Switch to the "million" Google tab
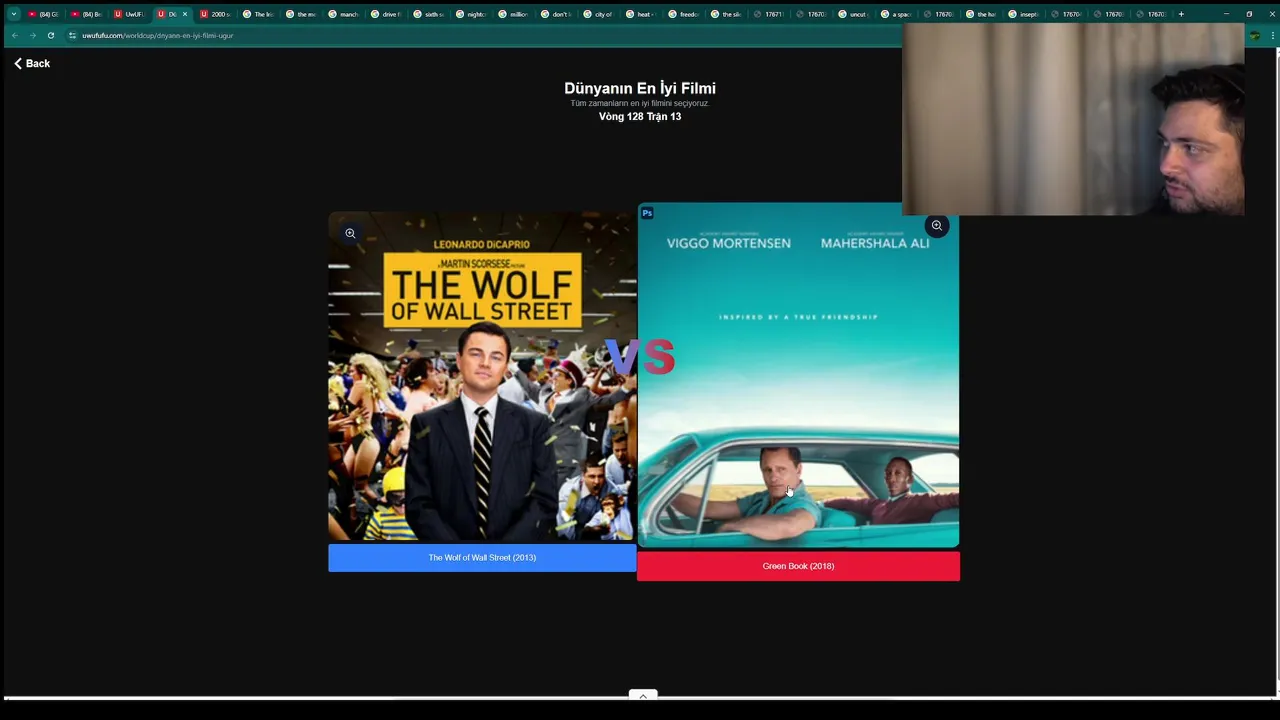 (x=513, y=14)
